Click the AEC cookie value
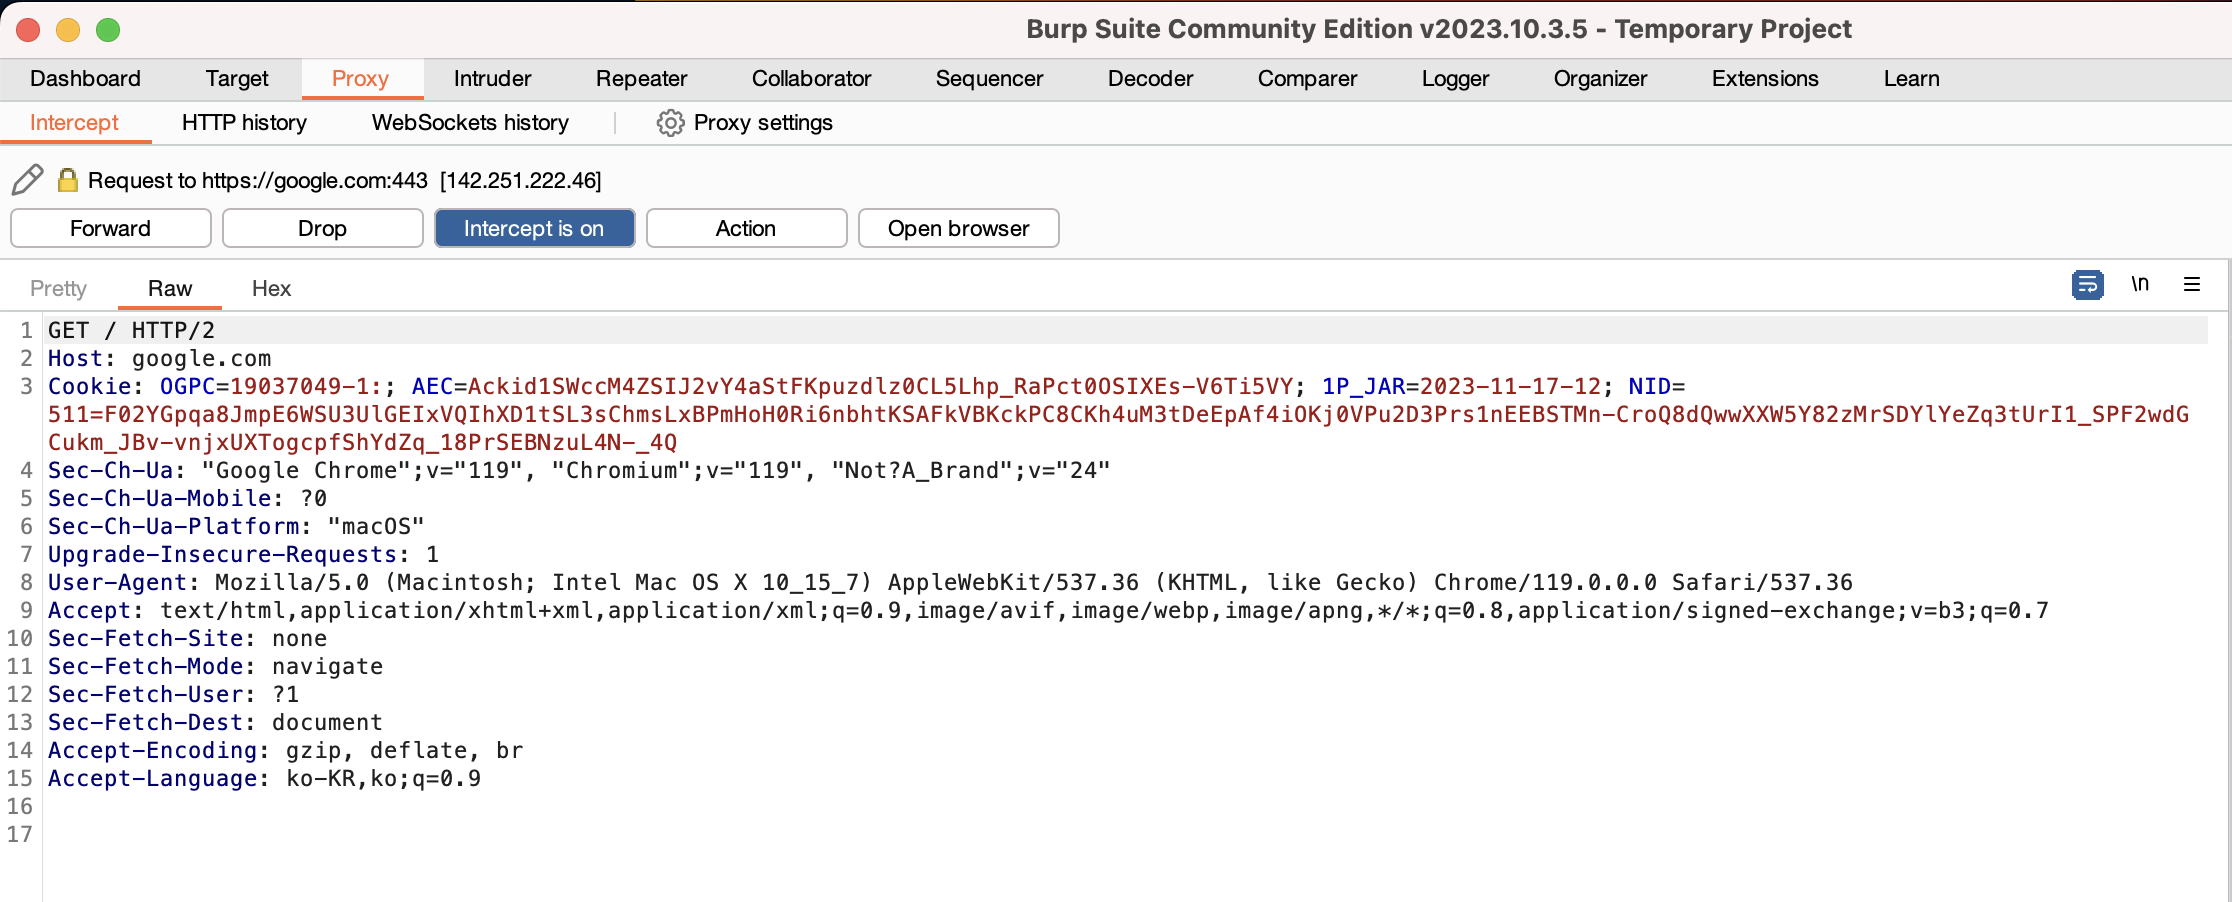The width and height of the screenshot is (2232, 902). [880, 386]
